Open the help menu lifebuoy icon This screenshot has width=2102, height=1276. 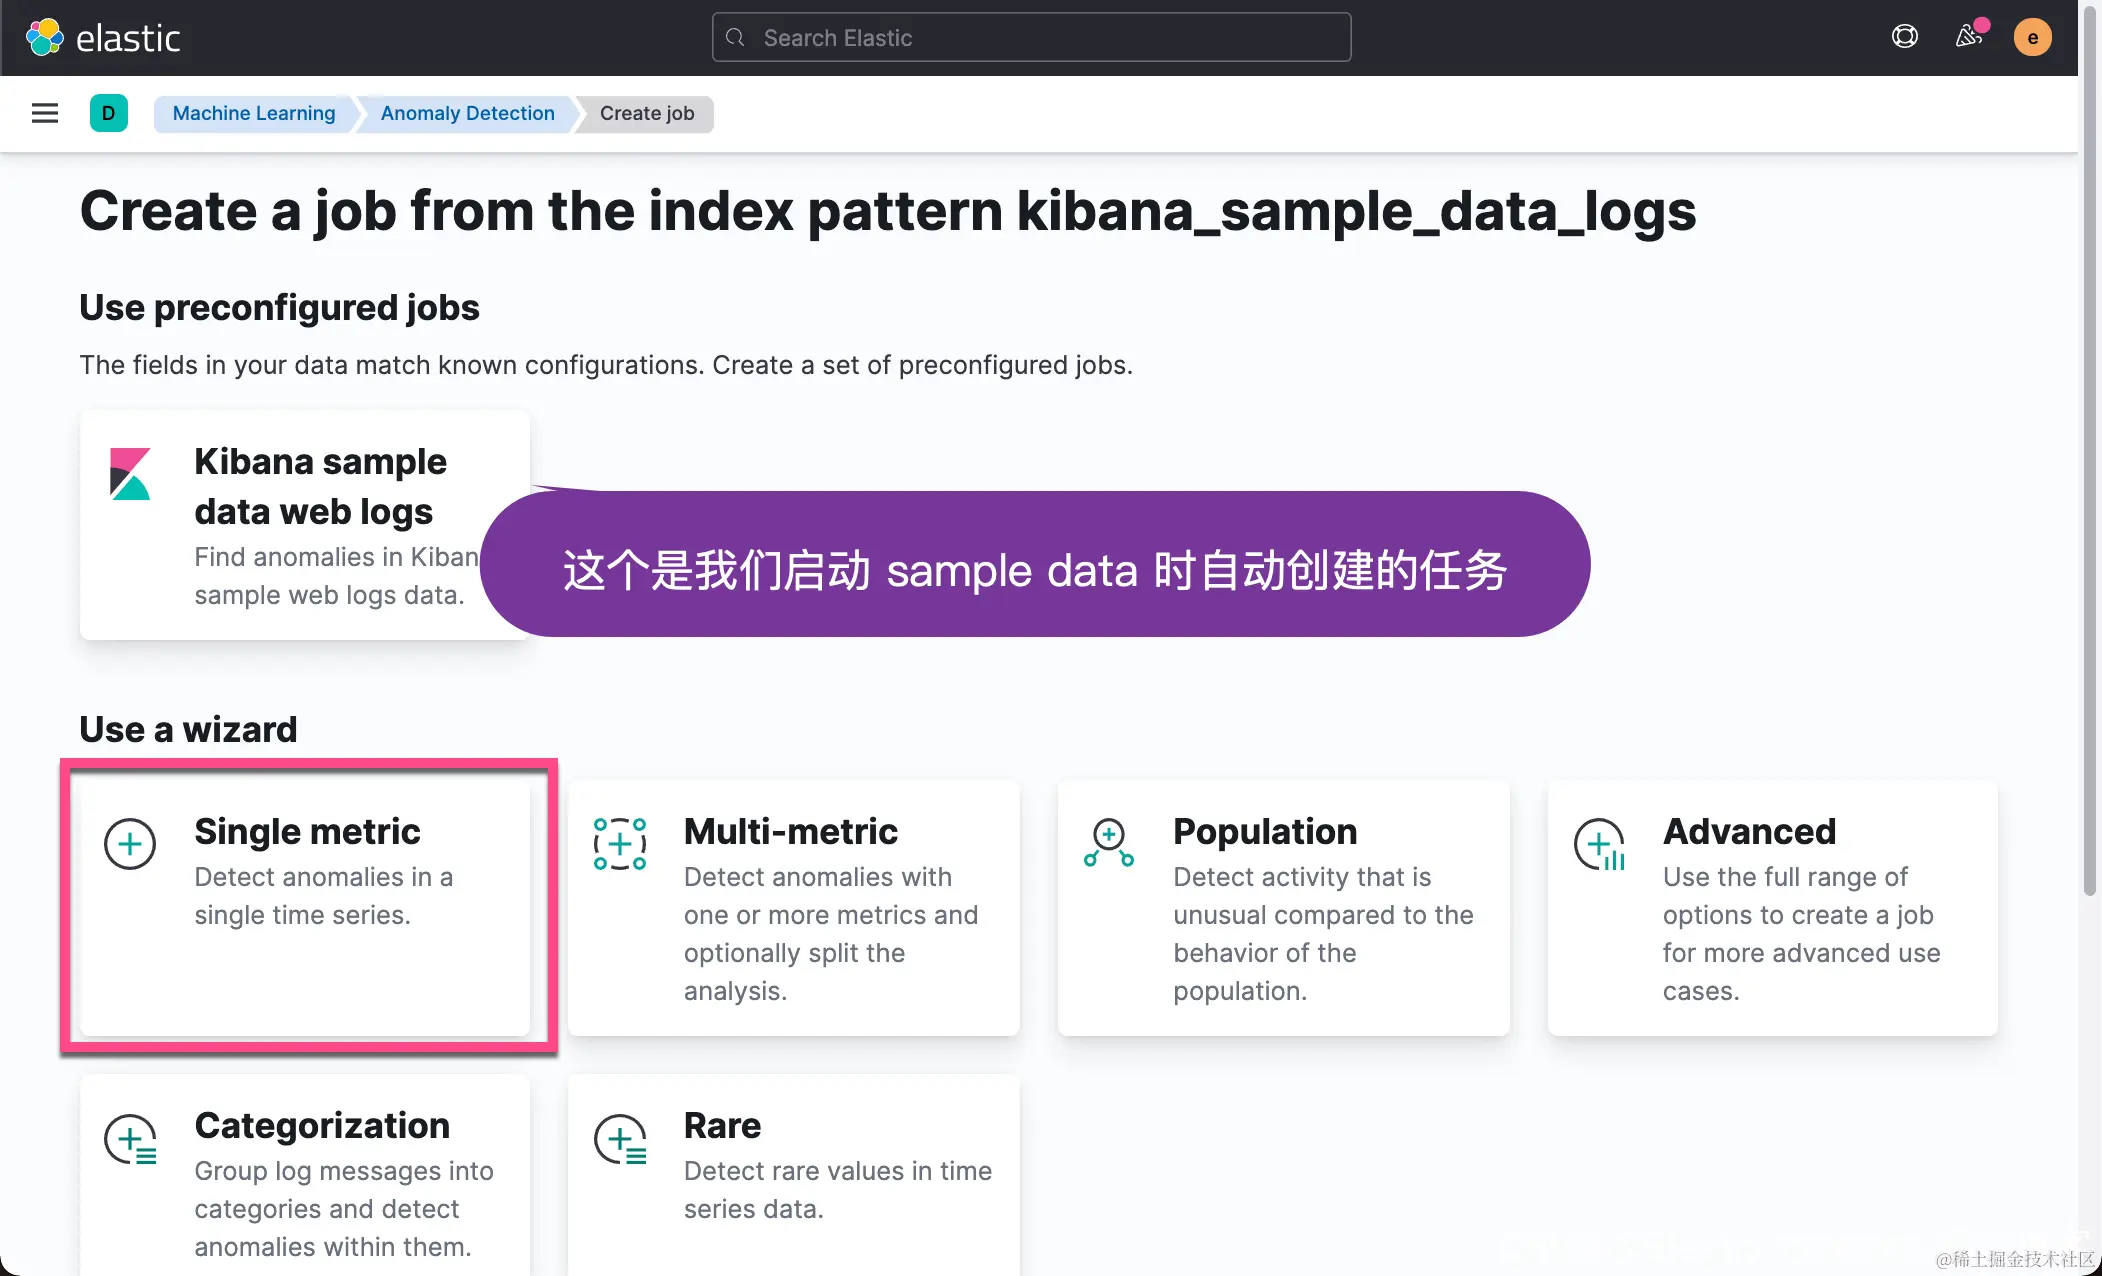[x=1904, y=37]
